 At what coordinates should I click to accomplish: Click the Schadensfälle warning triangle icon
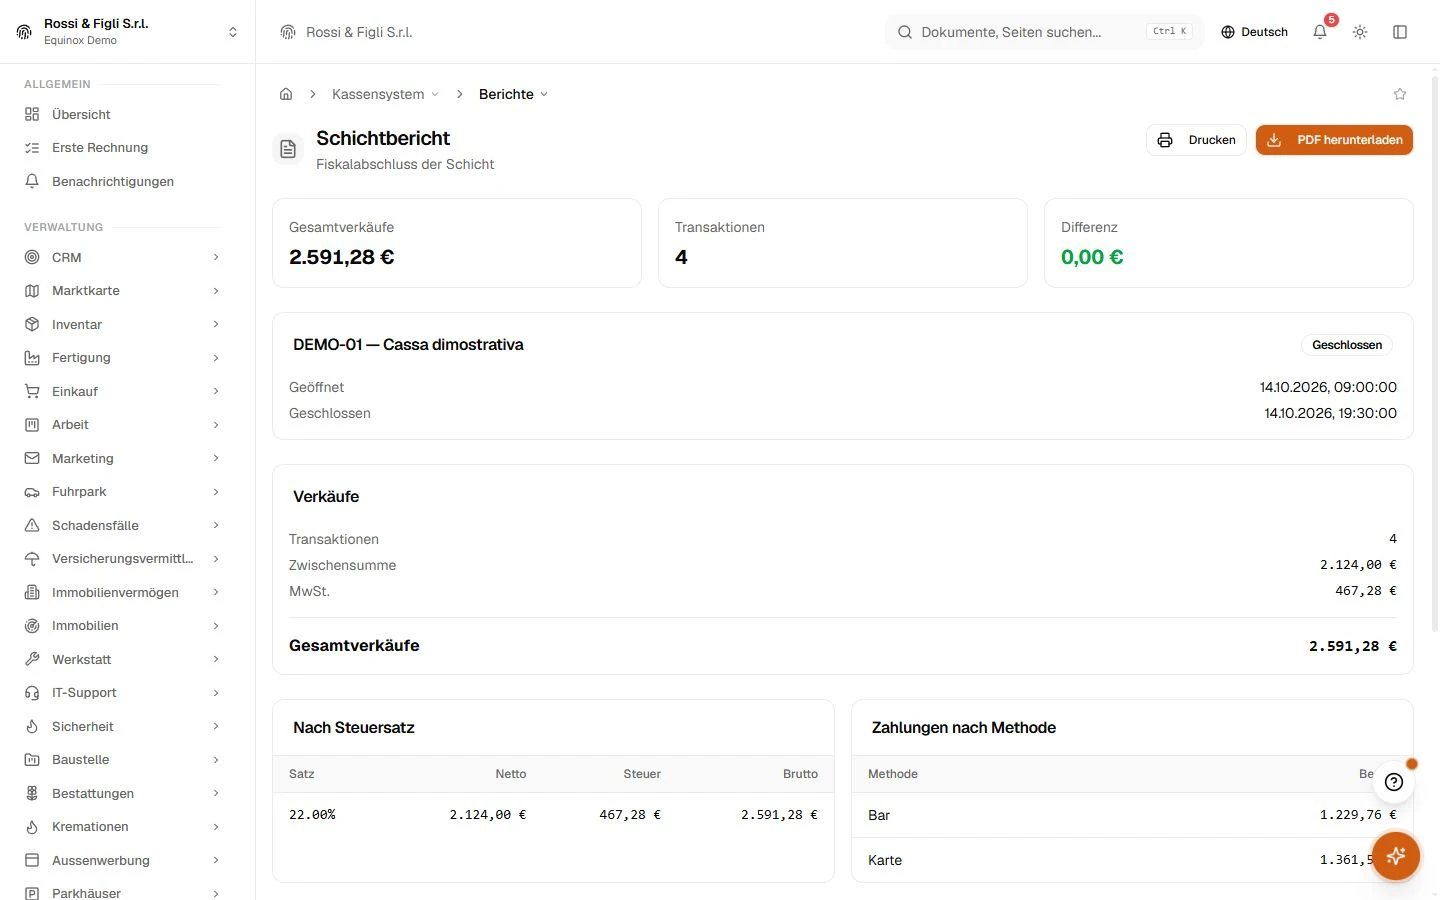[x=32, y=525]
